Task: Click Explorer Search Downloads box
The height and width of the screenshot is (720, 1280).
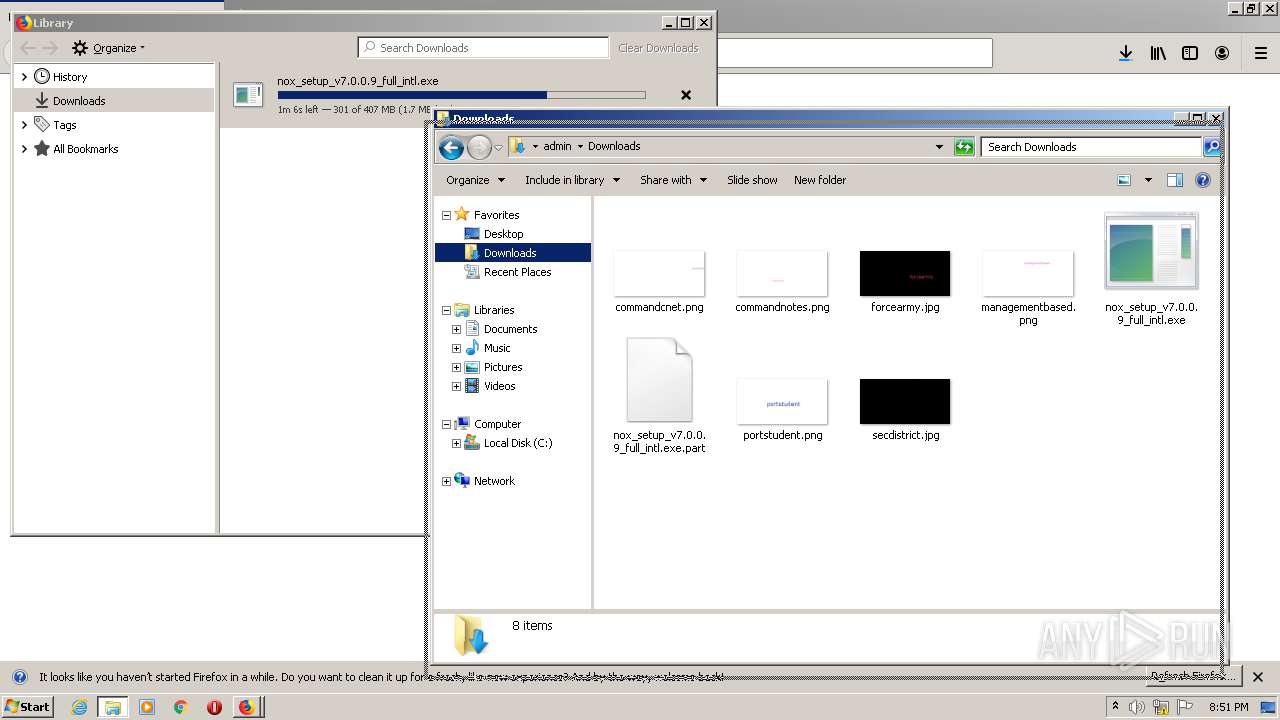Action: pos(1091,147)
